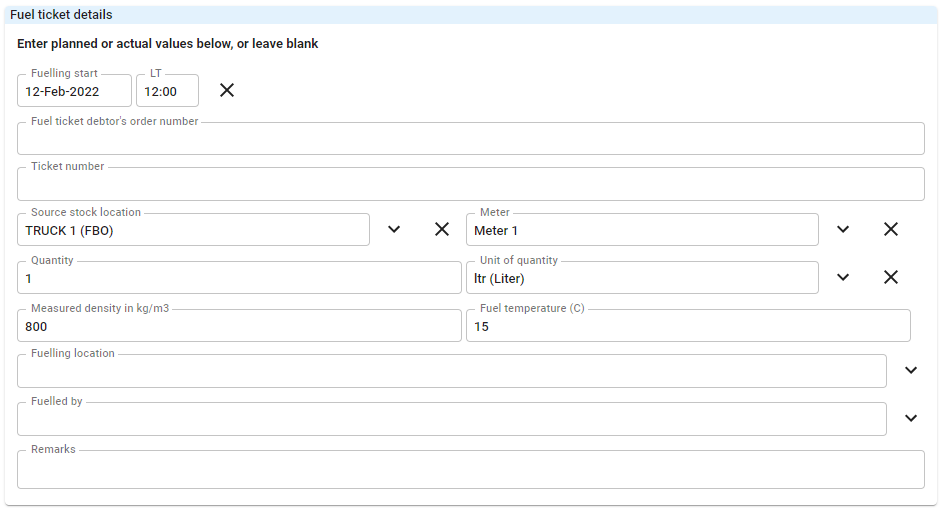Screen dimensions: 941x508
Task: Click the Measured density field showing 800
Action: [239, 325]
